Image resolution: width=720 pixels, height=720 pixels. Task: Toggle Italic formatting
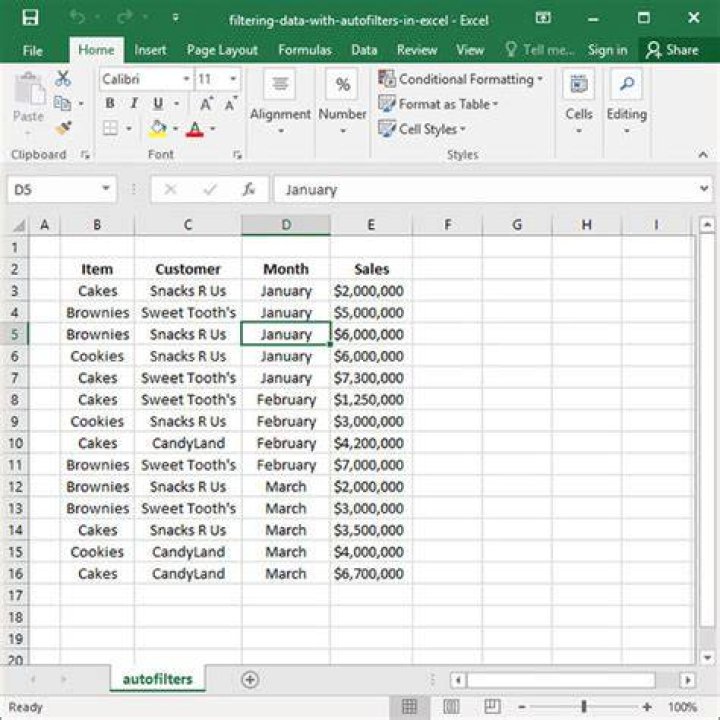click(134, 103)
